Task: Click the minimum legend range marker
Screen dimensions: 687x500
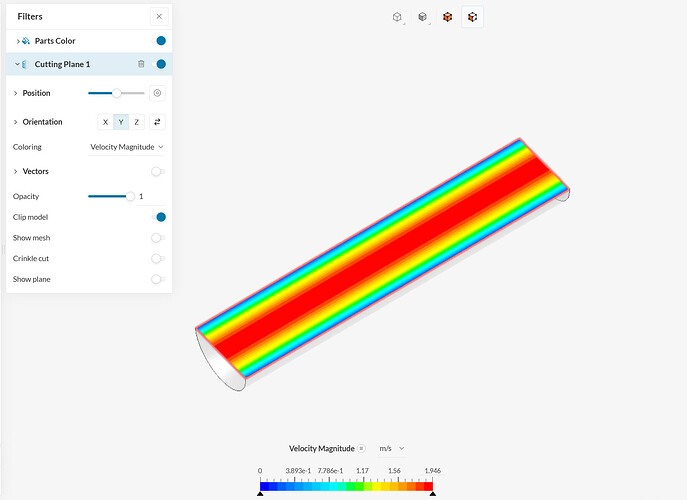Action: [x=260, y=493]
